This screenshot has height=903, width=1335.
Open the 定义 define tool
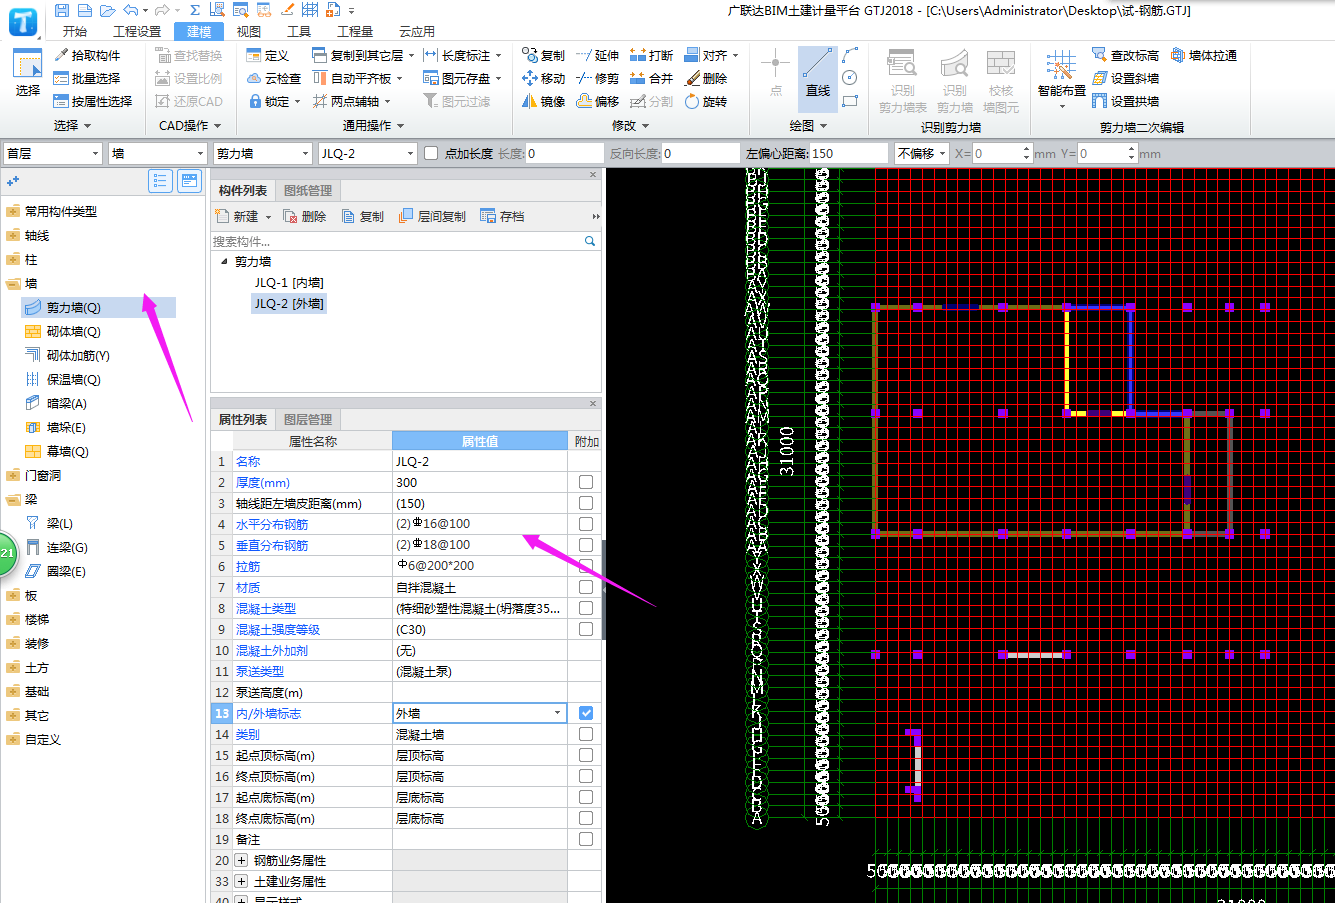(x=267, y=55)
